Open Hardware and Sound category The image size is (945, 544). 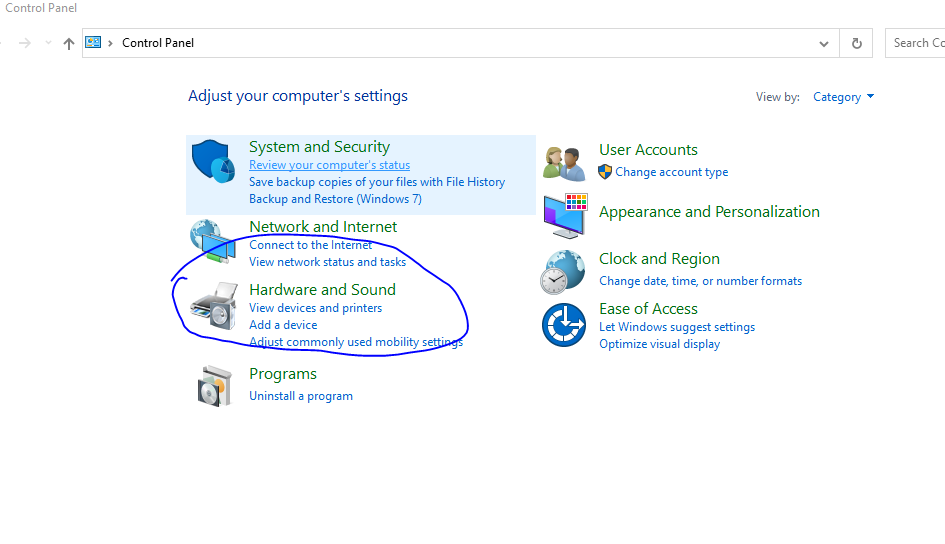click(x=322, y=289)
